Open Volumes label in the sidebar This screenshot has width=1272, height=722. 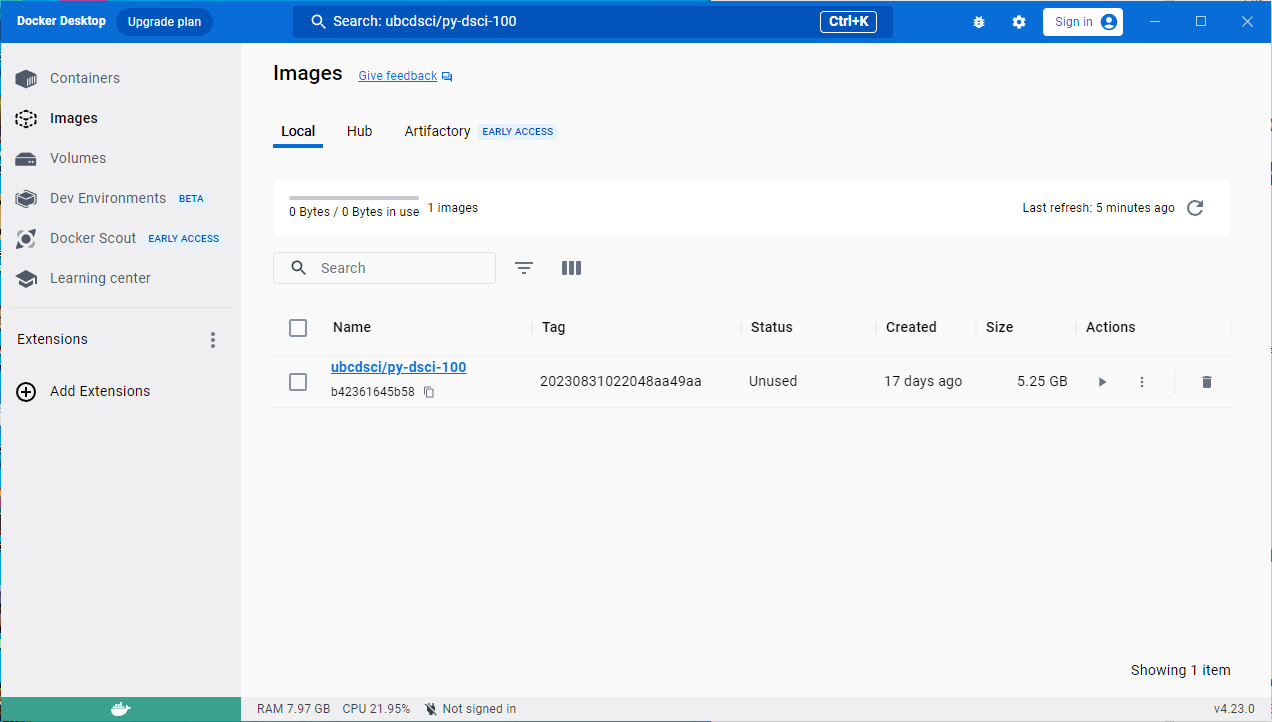coord(78,158)
